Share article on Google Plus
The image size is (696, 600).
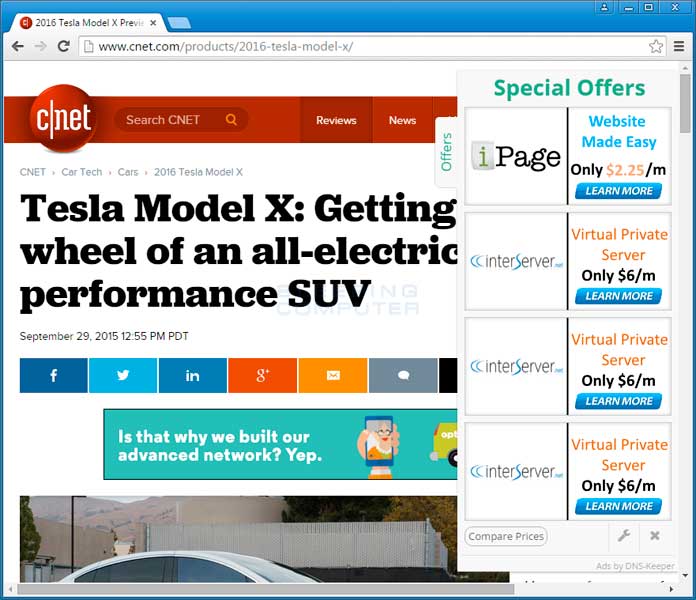(x=262, y=375)
